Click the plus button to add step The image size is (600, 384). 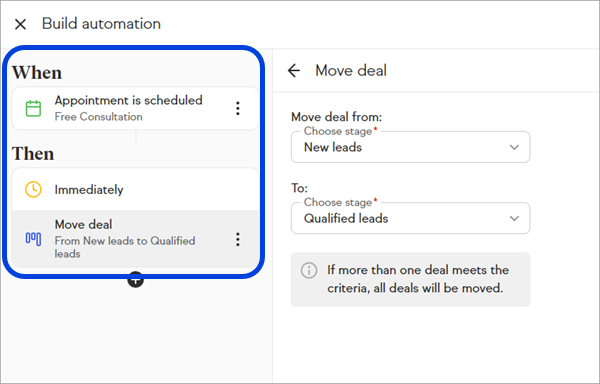click(135, 280)
